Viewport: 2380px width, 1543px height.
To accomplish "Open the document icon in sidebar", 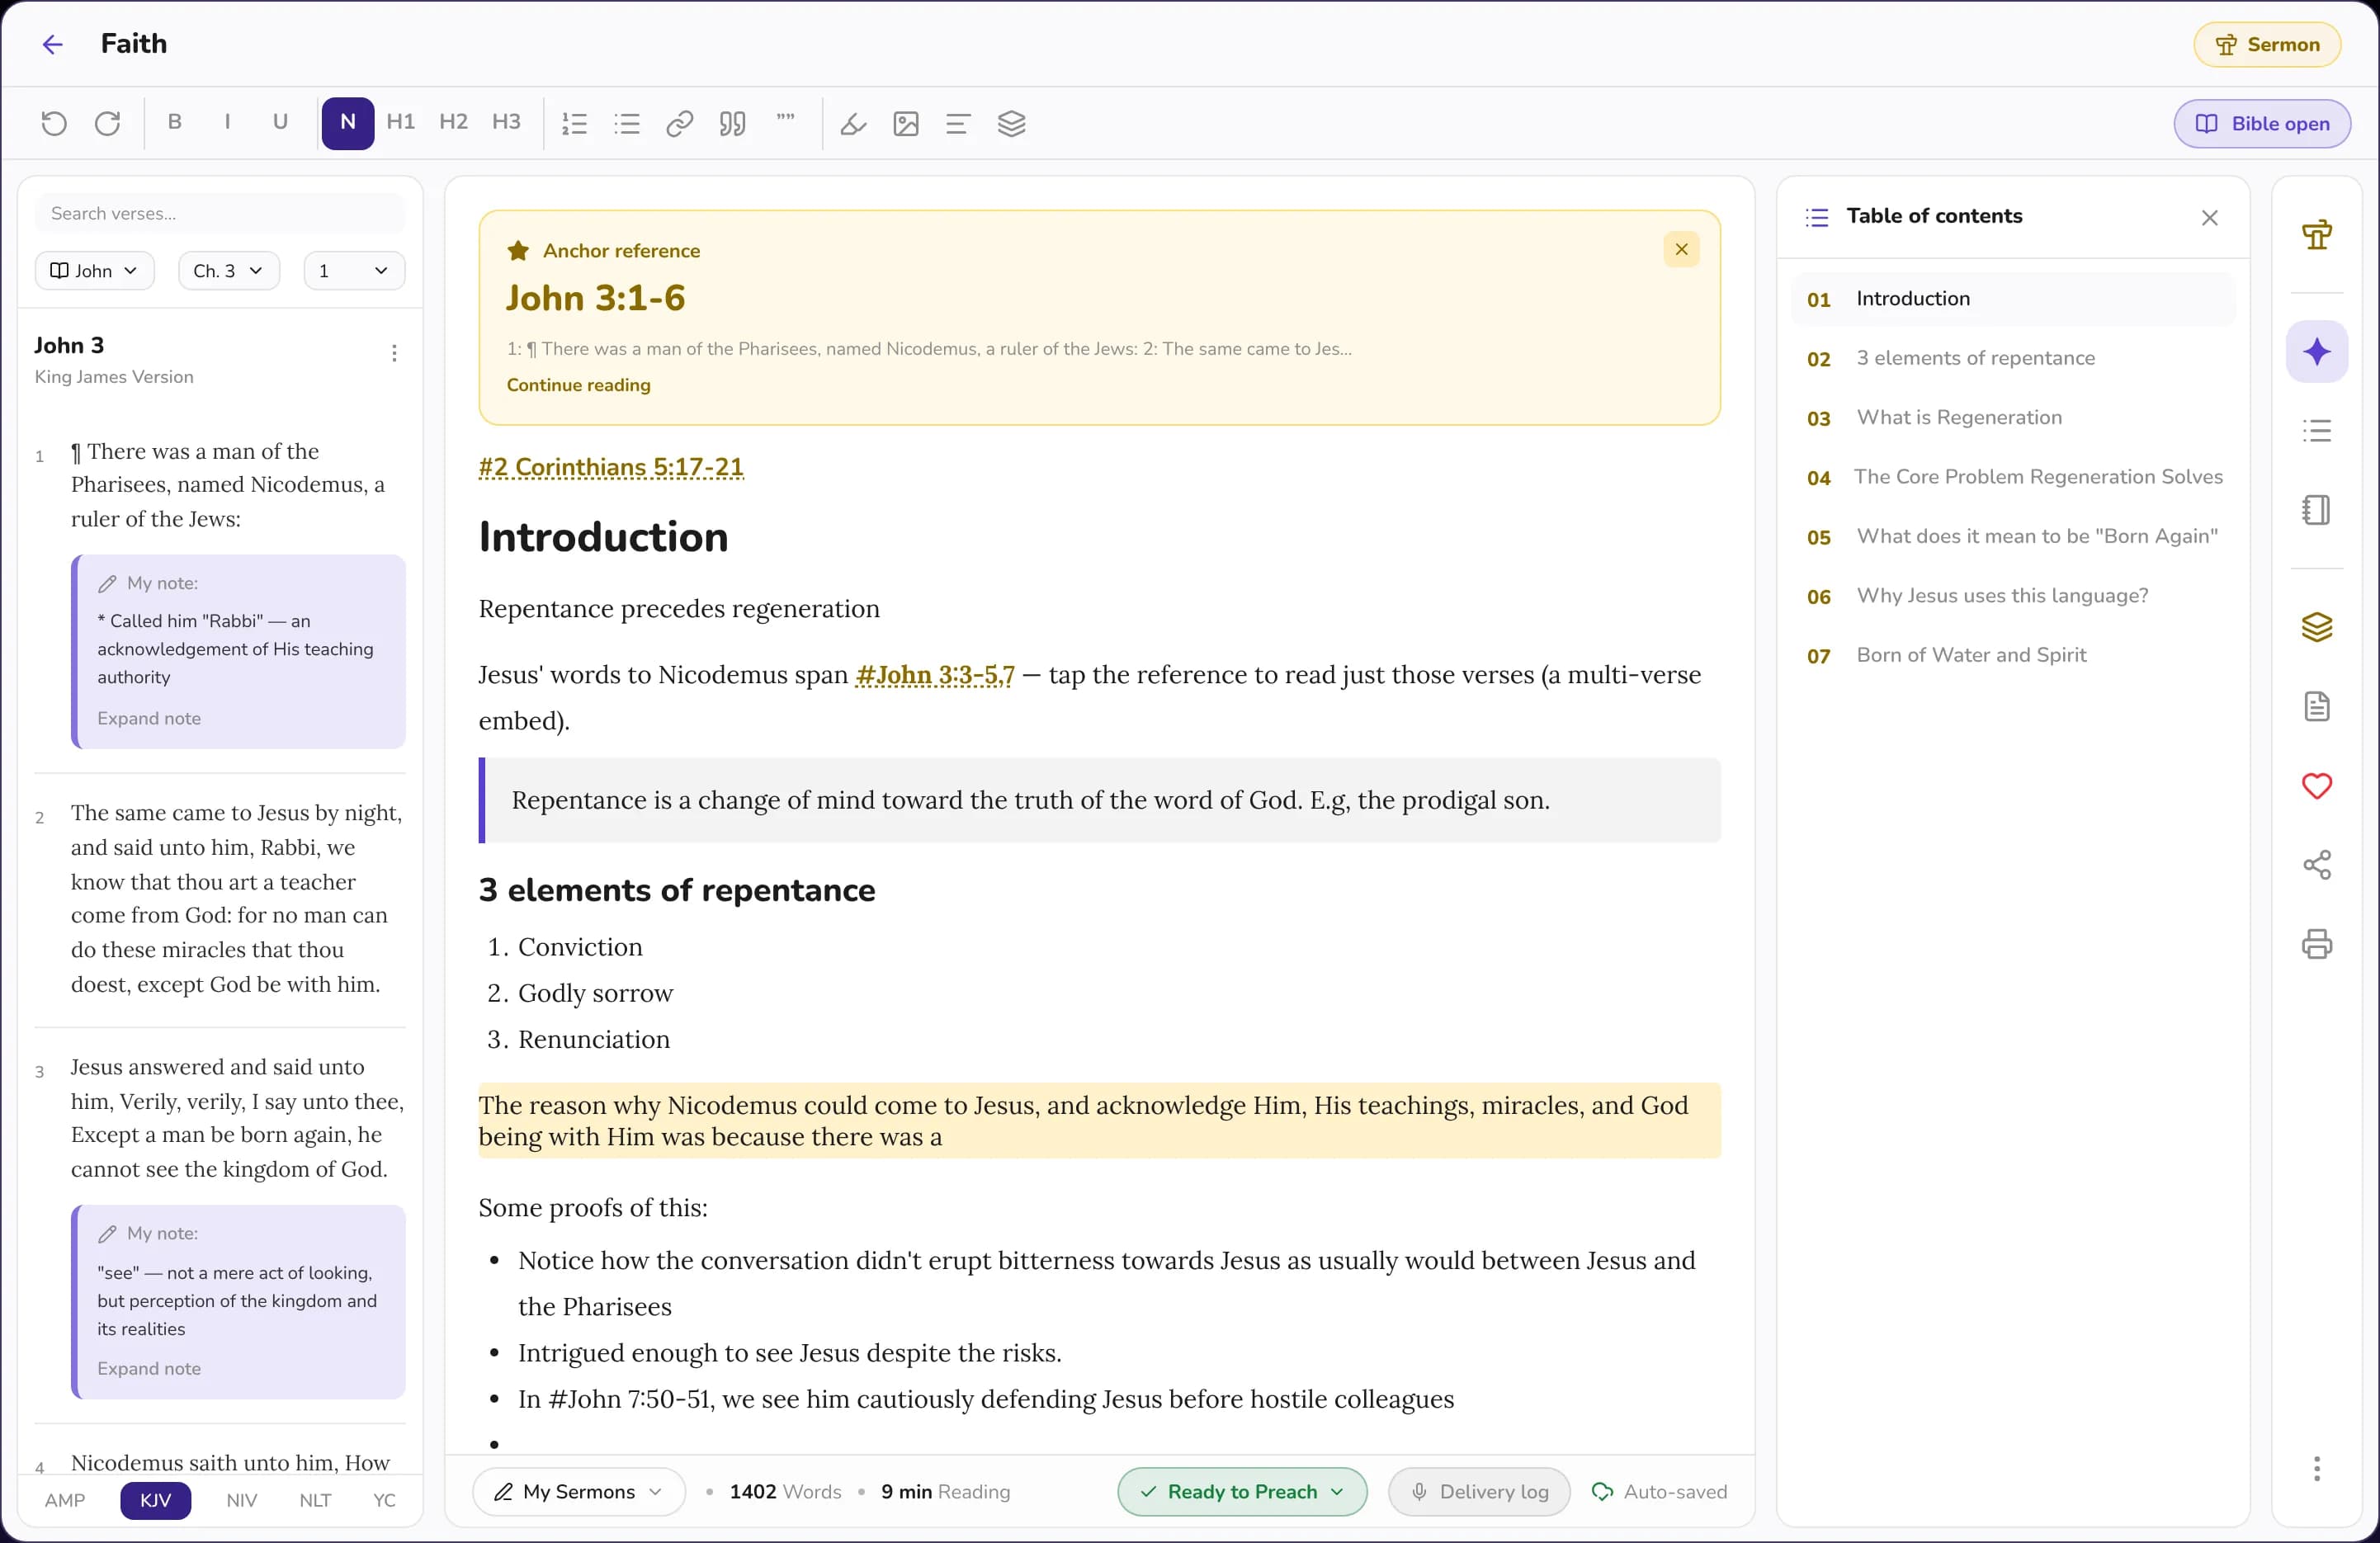I will click(x=2316, y=707).
